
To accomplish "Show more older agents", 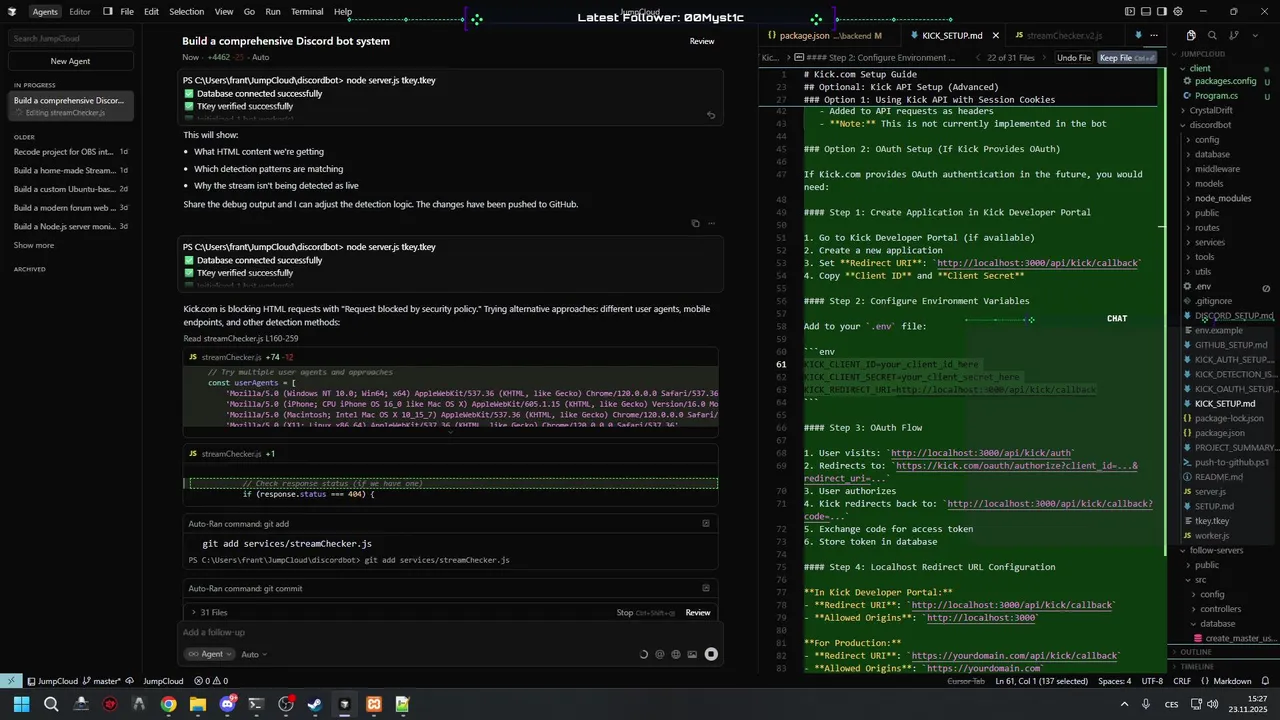I will coord(34,245).
